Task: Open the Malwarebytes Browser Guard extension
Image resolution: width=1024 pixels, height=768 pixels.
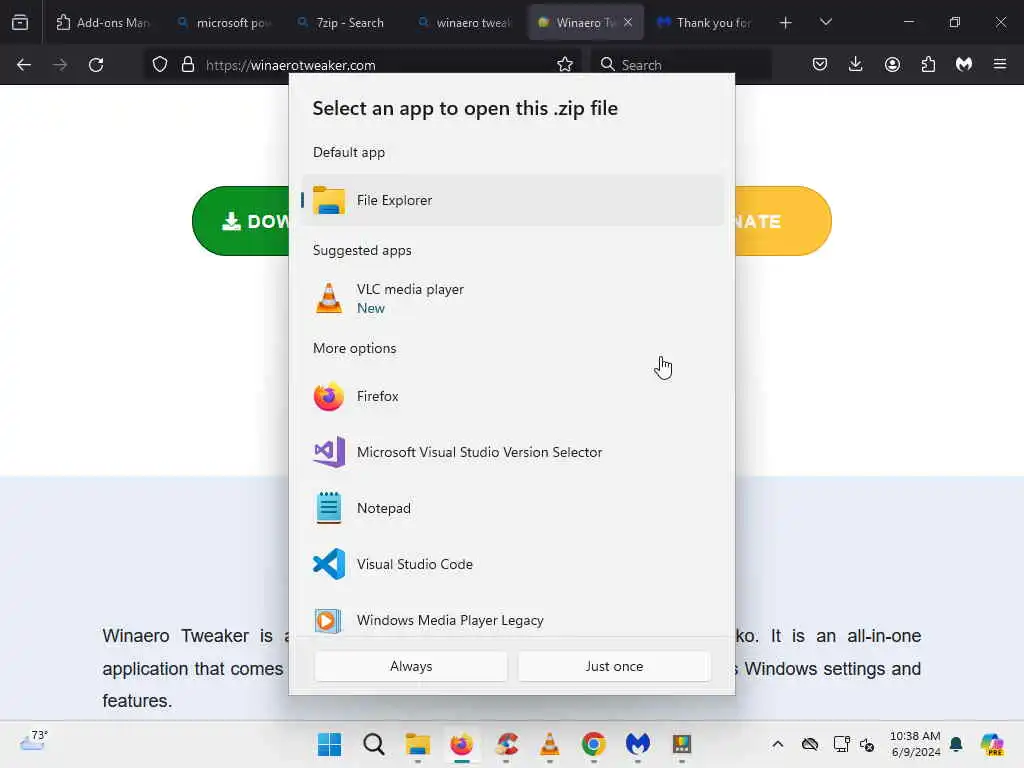Action: [x=964, y=65]
